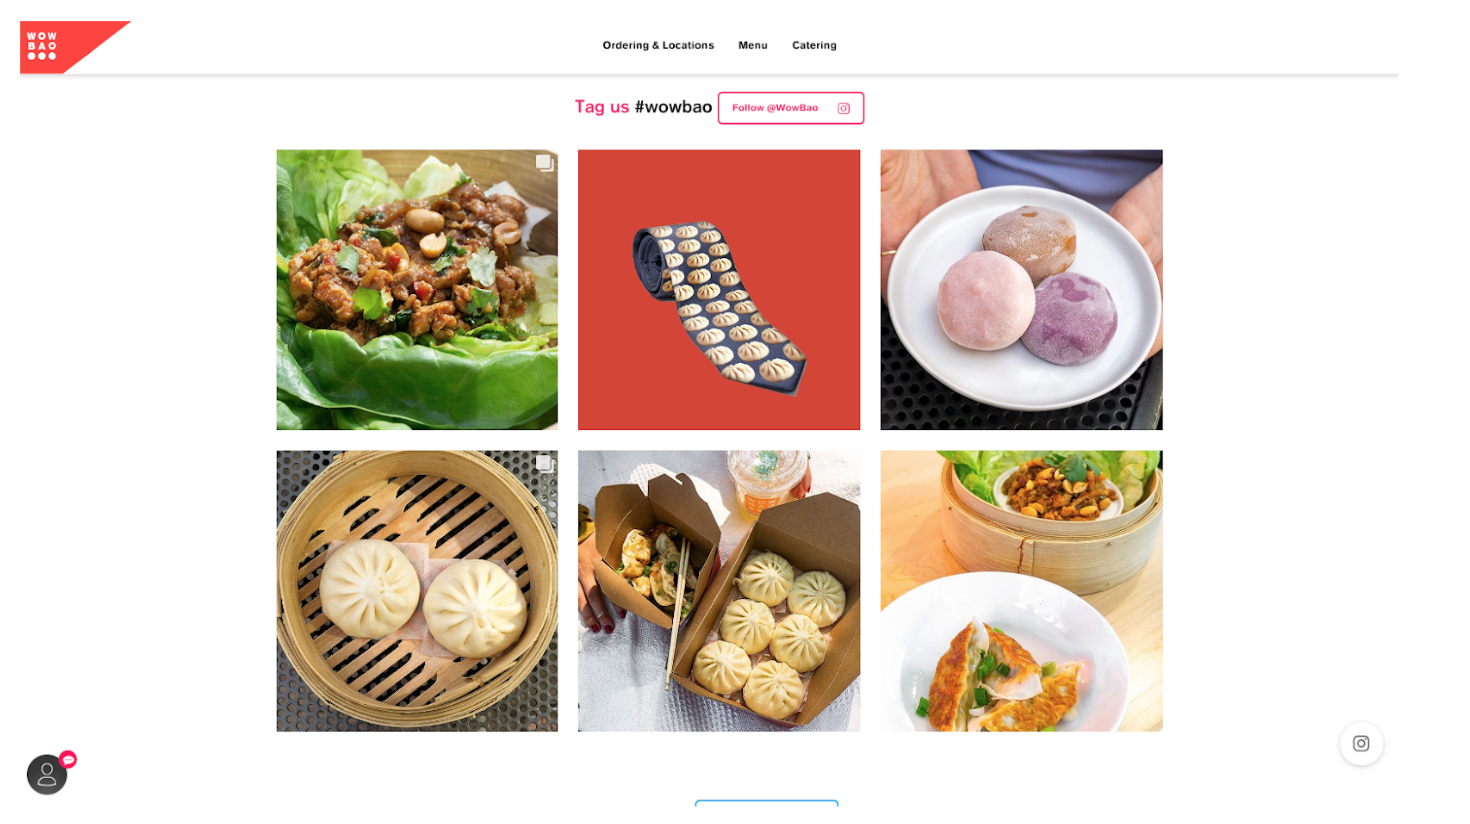Open the bao-pattern necktie photo

[719, 290]
